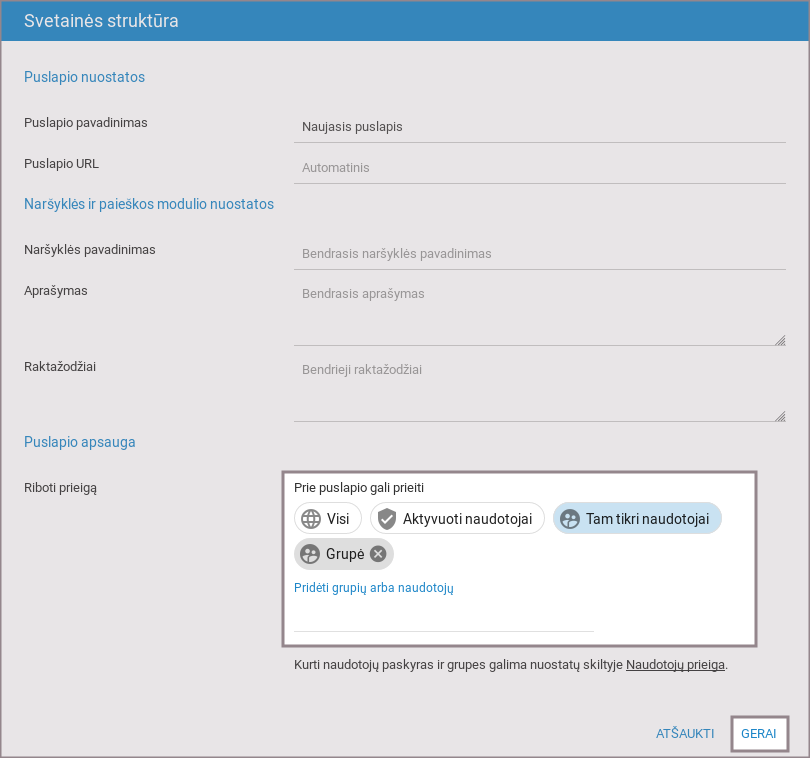Focus the Puslapio URL field
810x758 pixels.
coord(540,168)
